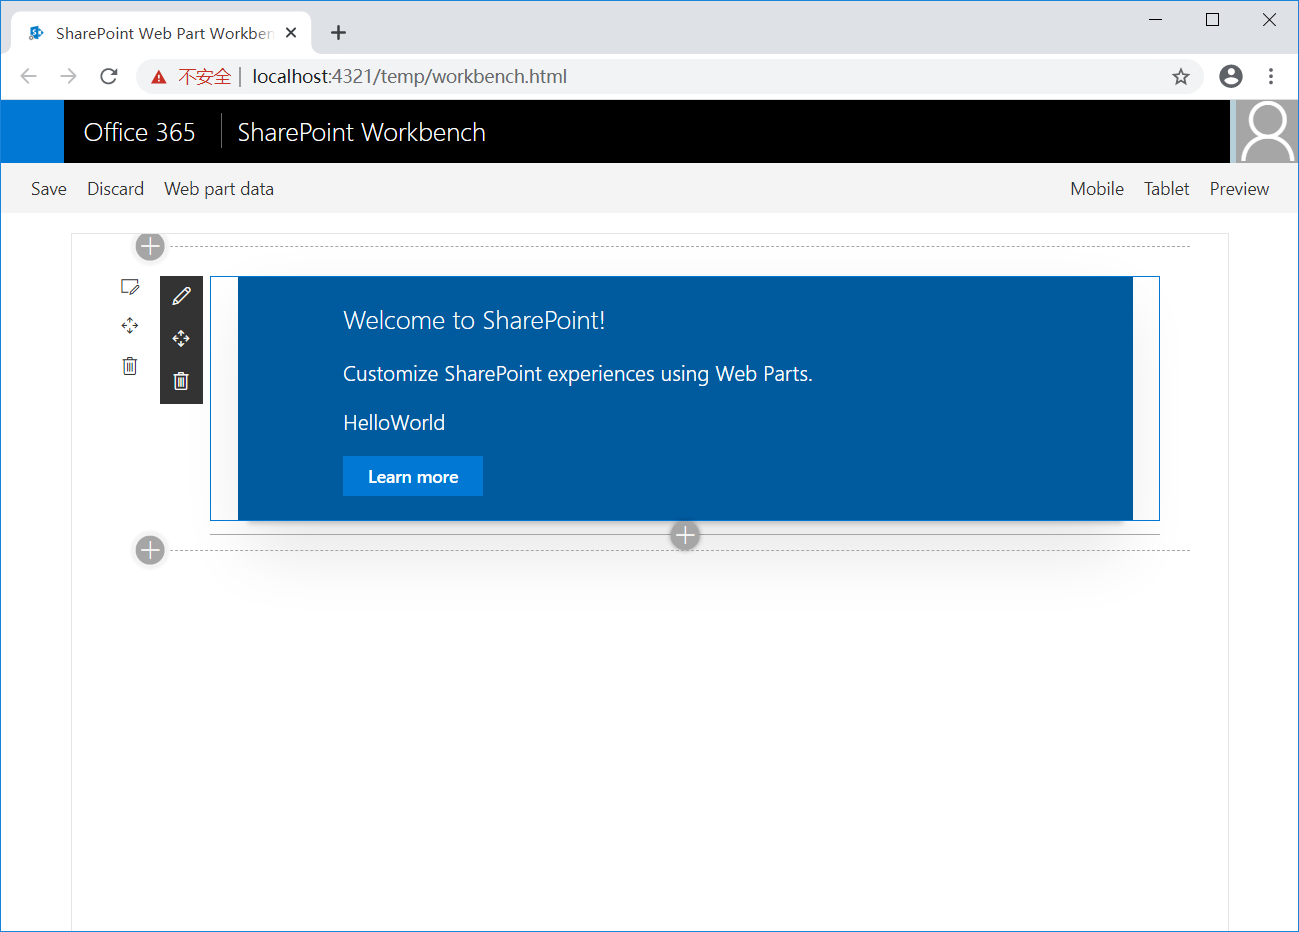The height and width of the screenshot is (932, 1299).
Task: Click the Office 365 app launcher blue square
Action: (32, 131)
